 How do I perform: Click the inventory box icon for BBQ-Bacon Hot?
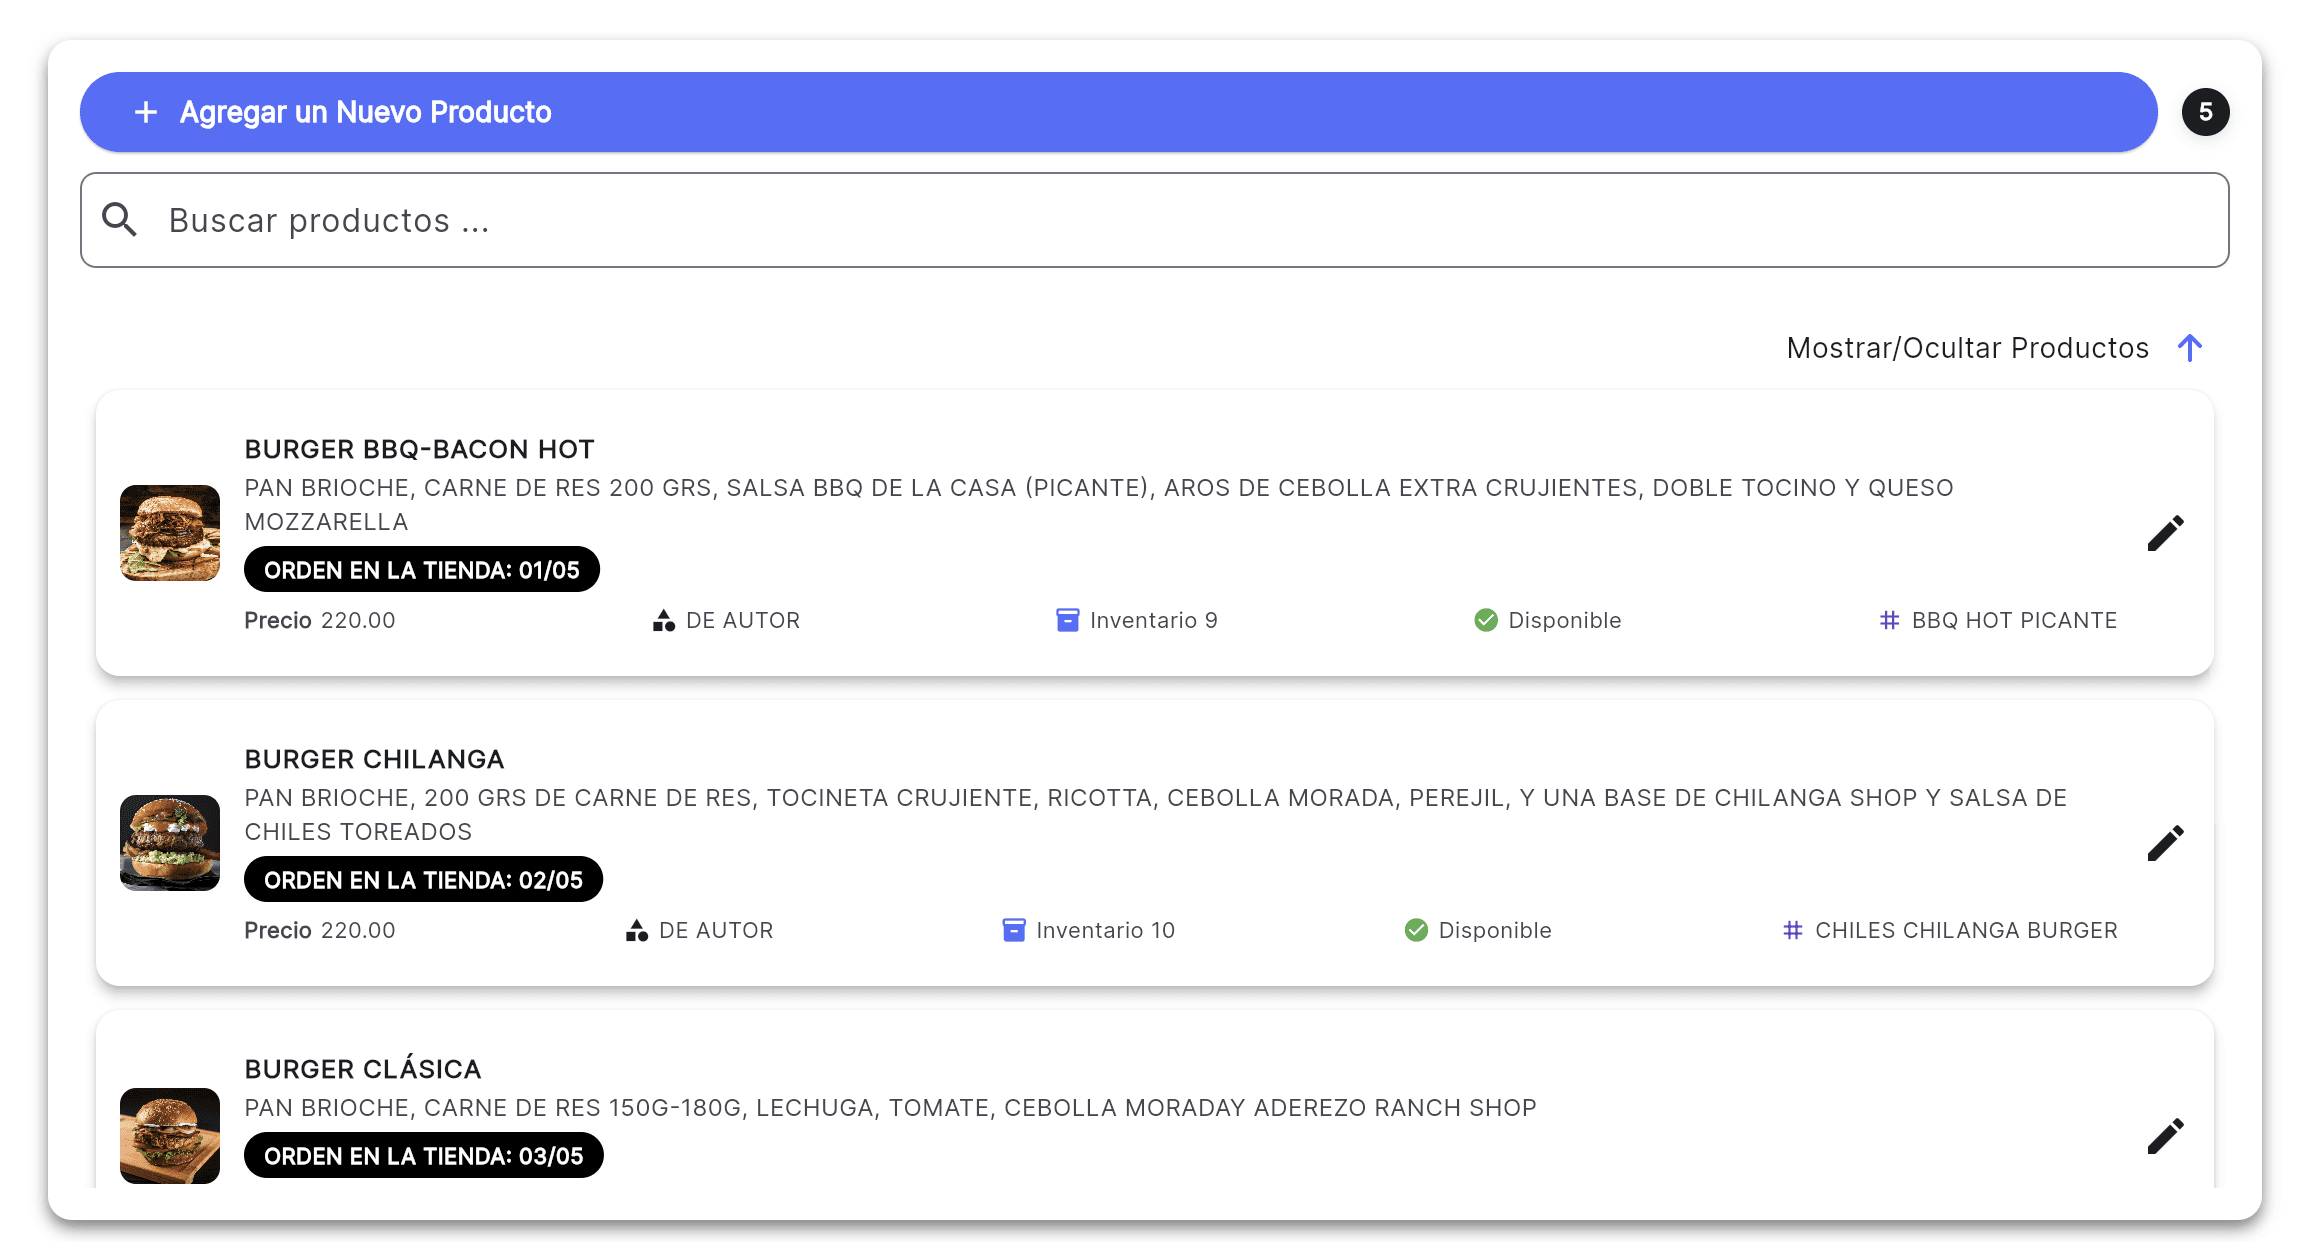tap(1067, 620)
